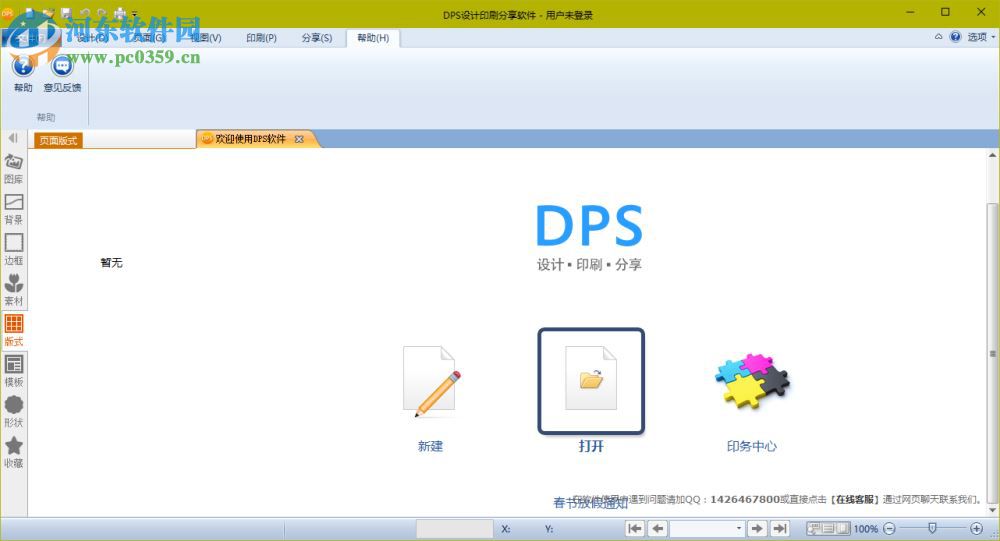Go to previous page arrow button
Screen dimensions: 1000x541
[658, 528]
